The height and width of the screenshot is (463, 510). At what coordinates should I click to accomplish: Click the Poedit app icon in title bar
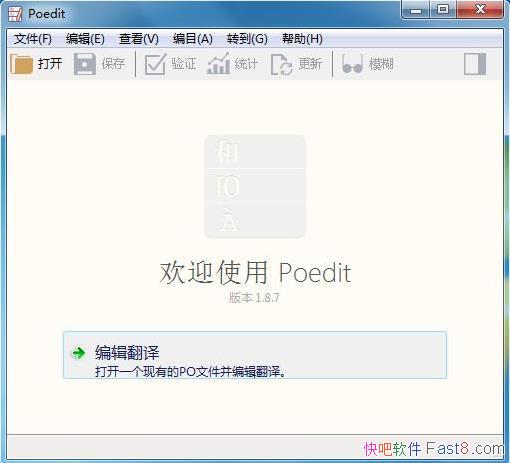click(15, 14)
